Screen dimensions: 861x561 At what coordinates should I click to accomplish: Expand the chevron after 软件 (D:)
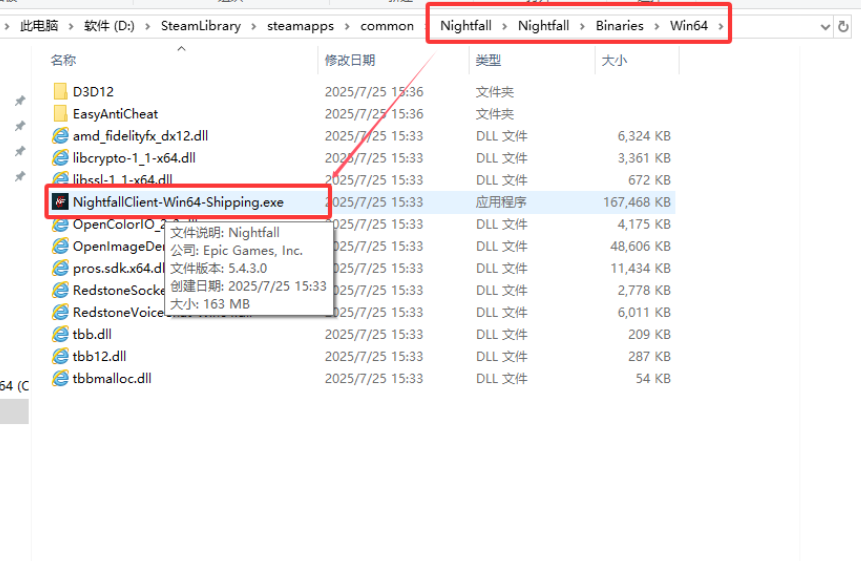(148, 26)
